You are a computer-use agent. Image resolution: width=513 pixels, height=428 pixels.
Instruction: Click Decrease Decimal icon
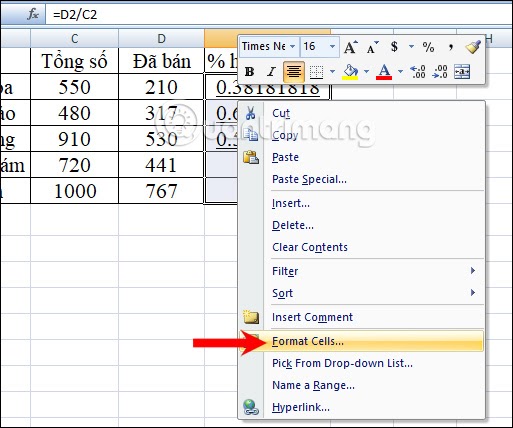[x=440, y=72]
